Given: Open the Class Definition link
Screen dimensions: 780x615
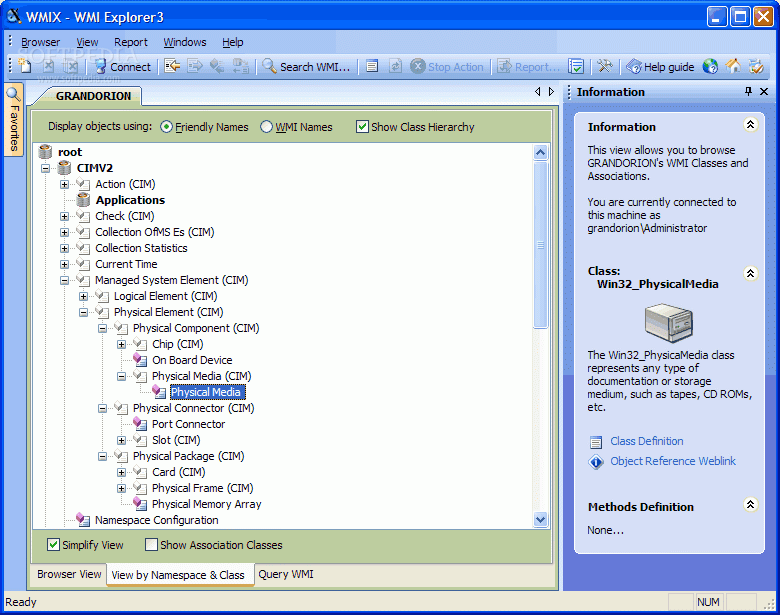Looking at the screenshot, I should (646, 441).
